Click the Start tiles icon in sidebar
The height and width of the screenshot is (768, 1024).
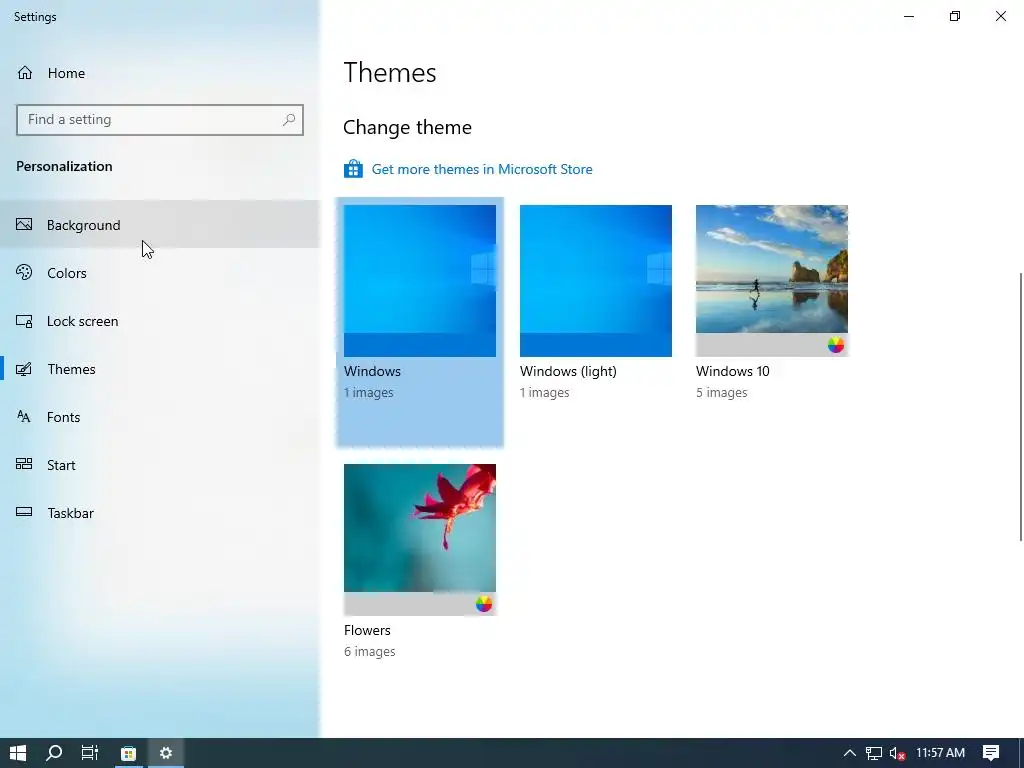pos(24,464)
